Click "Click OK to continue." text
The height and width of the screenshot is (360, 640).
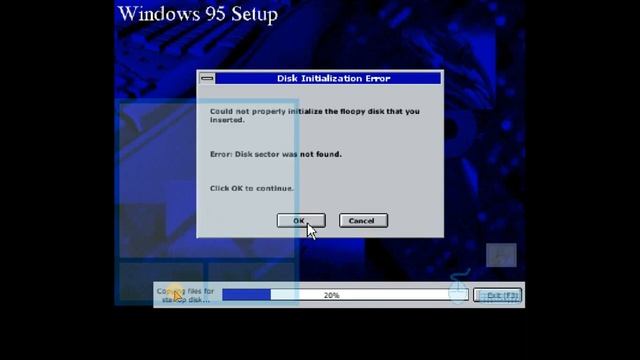click(x=251, y=189)
